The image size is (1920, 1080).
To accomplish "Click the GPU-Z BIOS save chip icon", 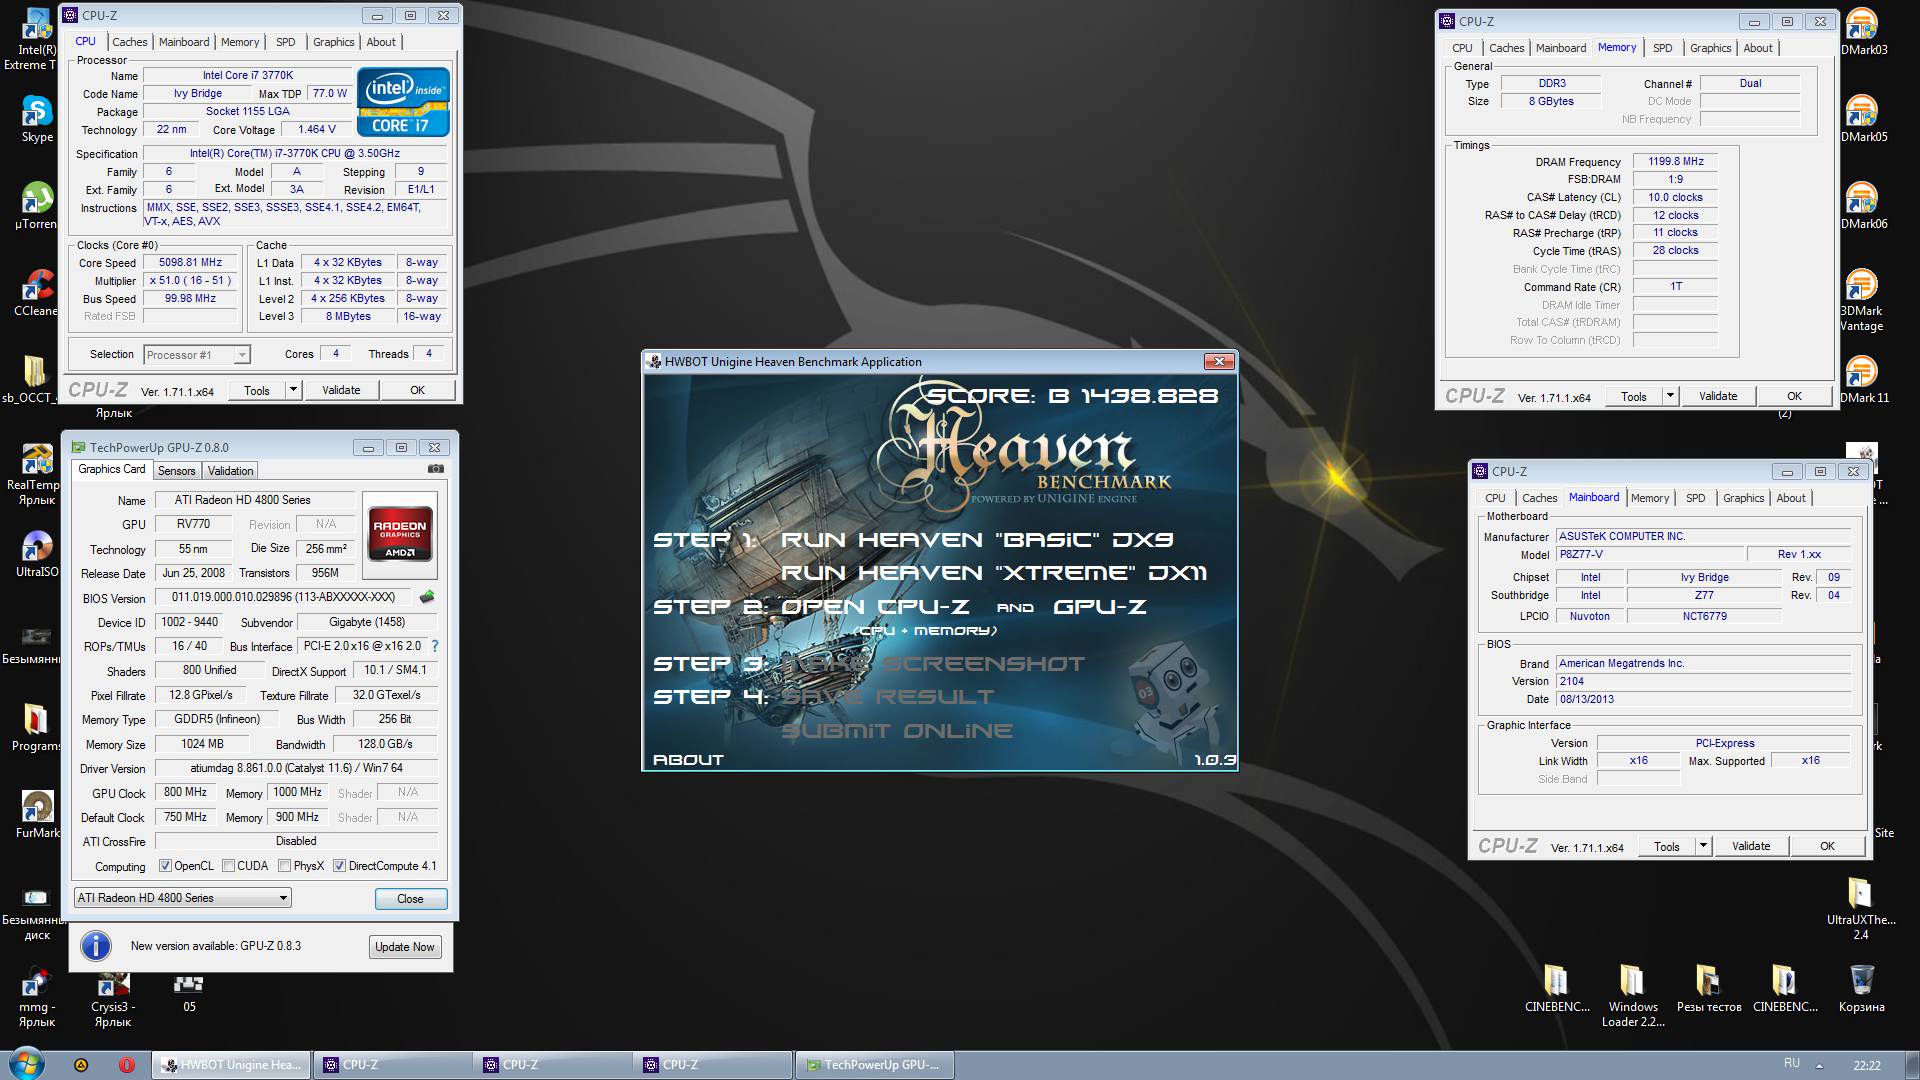I will coord(427,597).
